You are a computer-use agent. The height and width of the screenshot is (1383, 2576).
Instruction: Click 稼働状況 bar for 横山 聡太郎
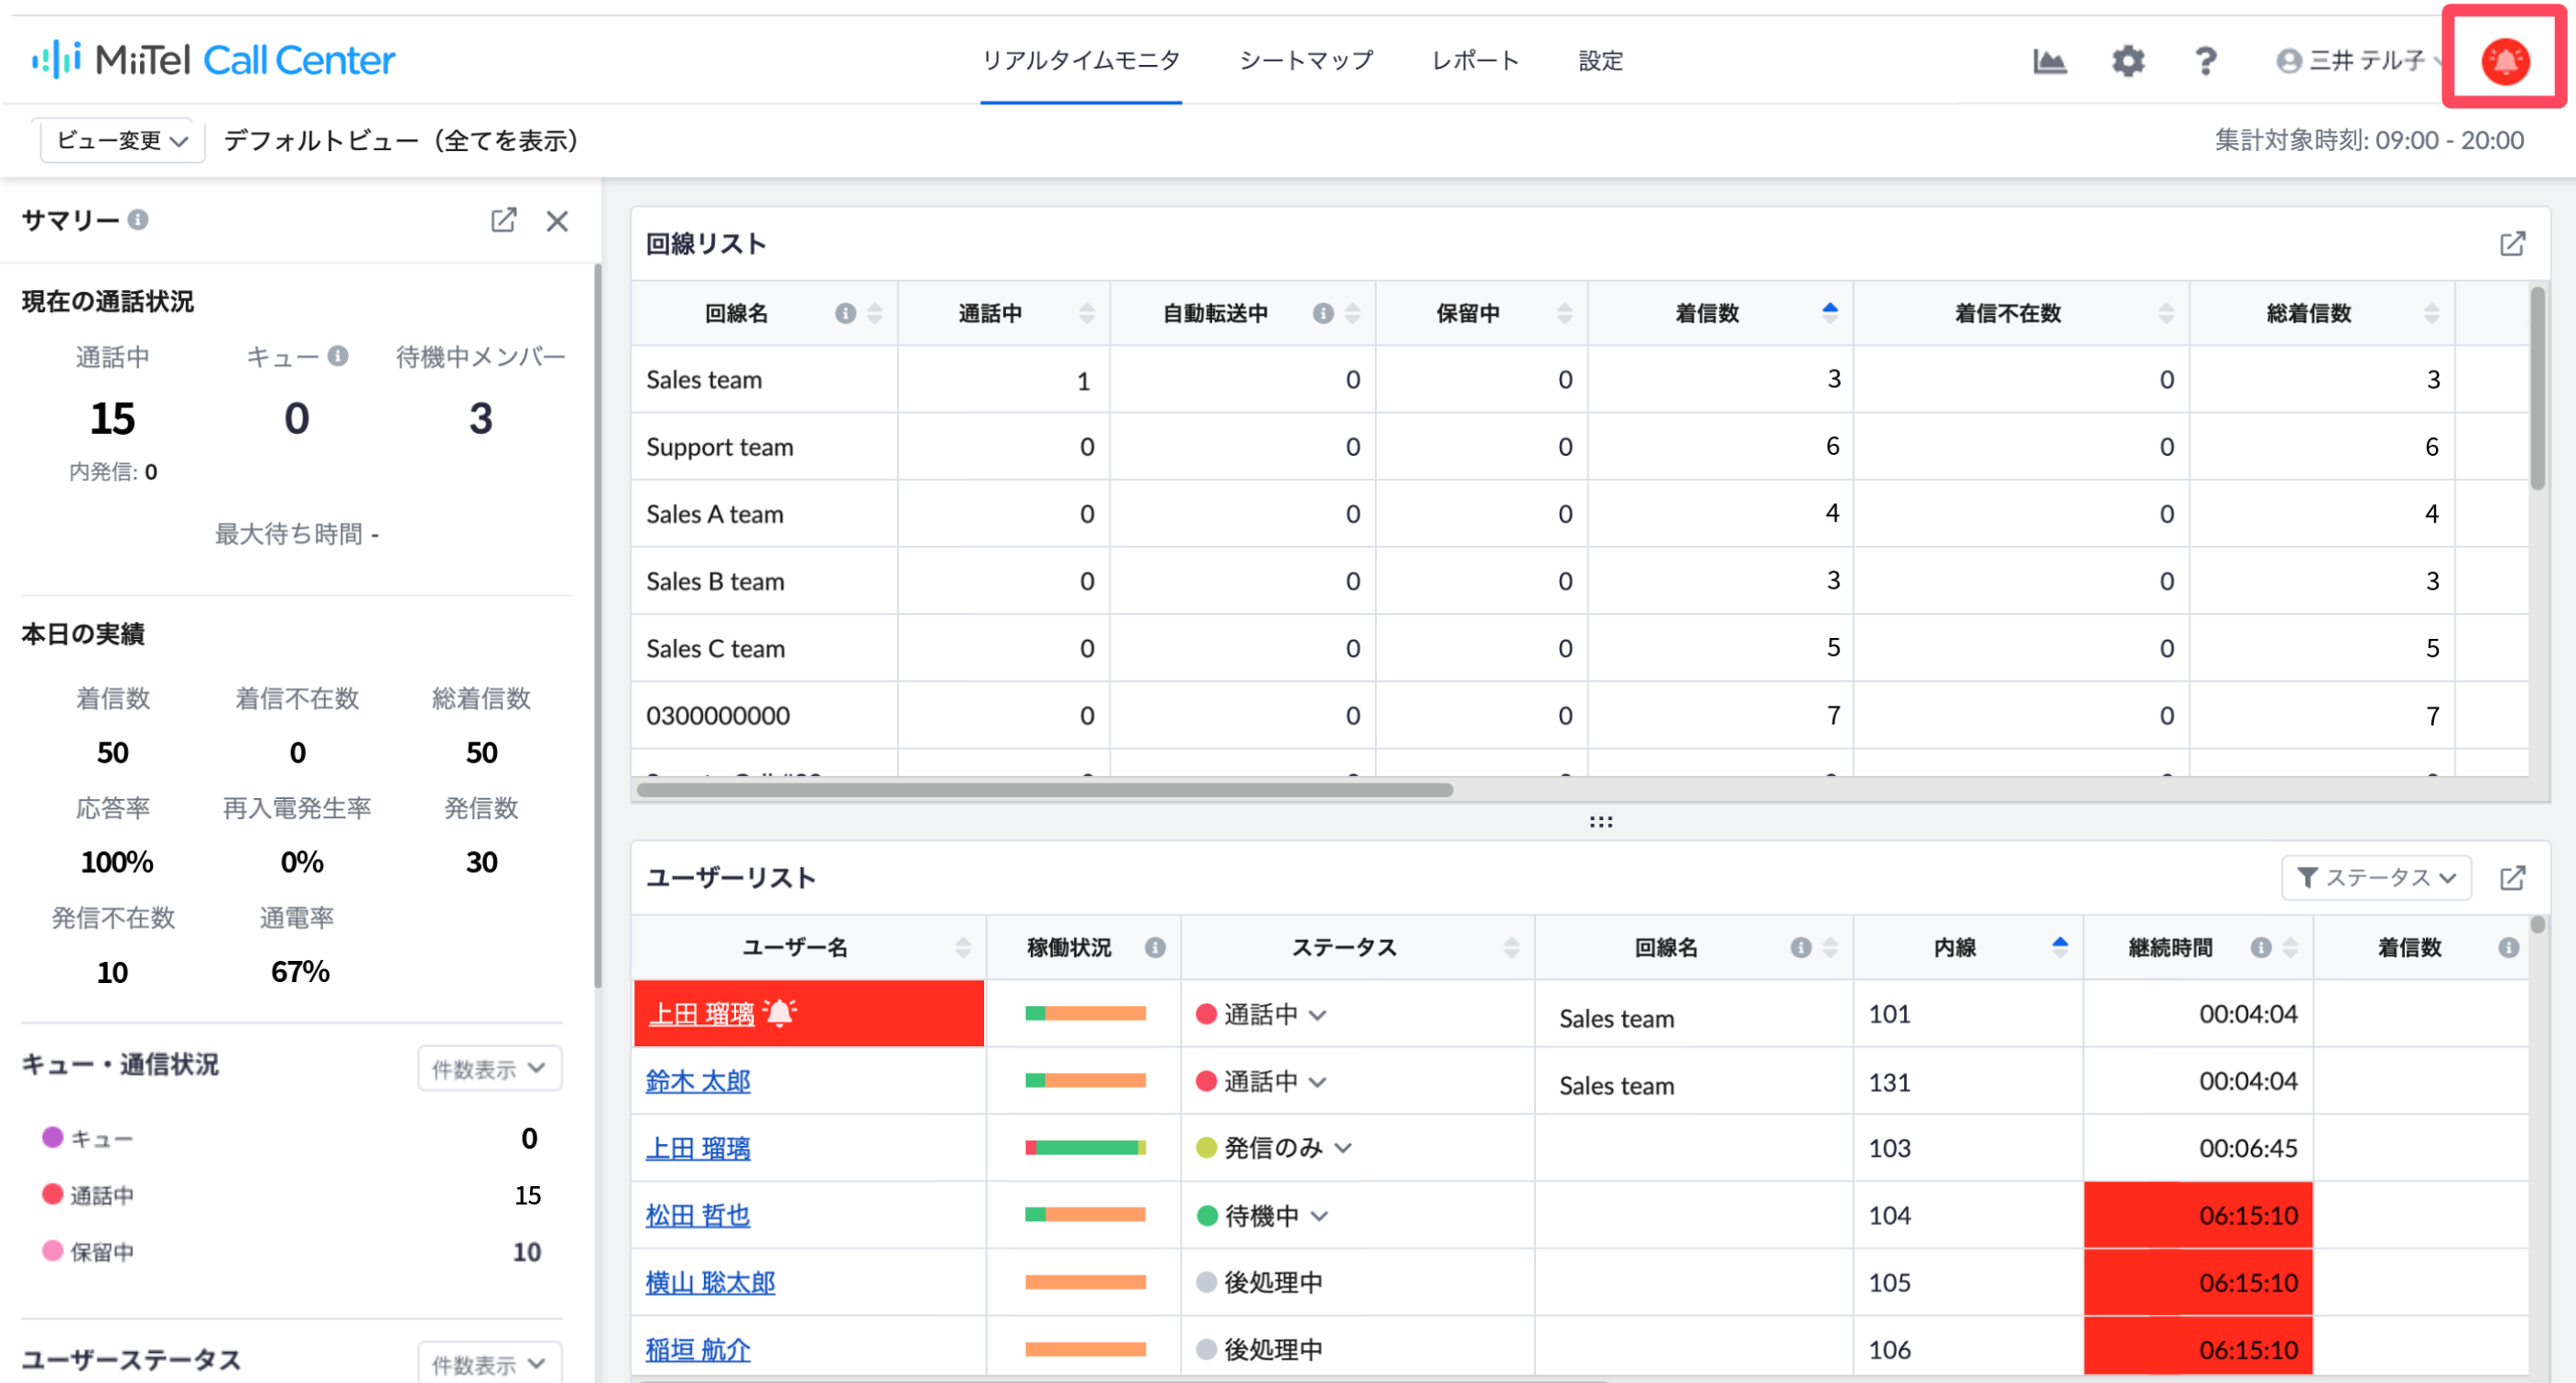point(1085,1281)
